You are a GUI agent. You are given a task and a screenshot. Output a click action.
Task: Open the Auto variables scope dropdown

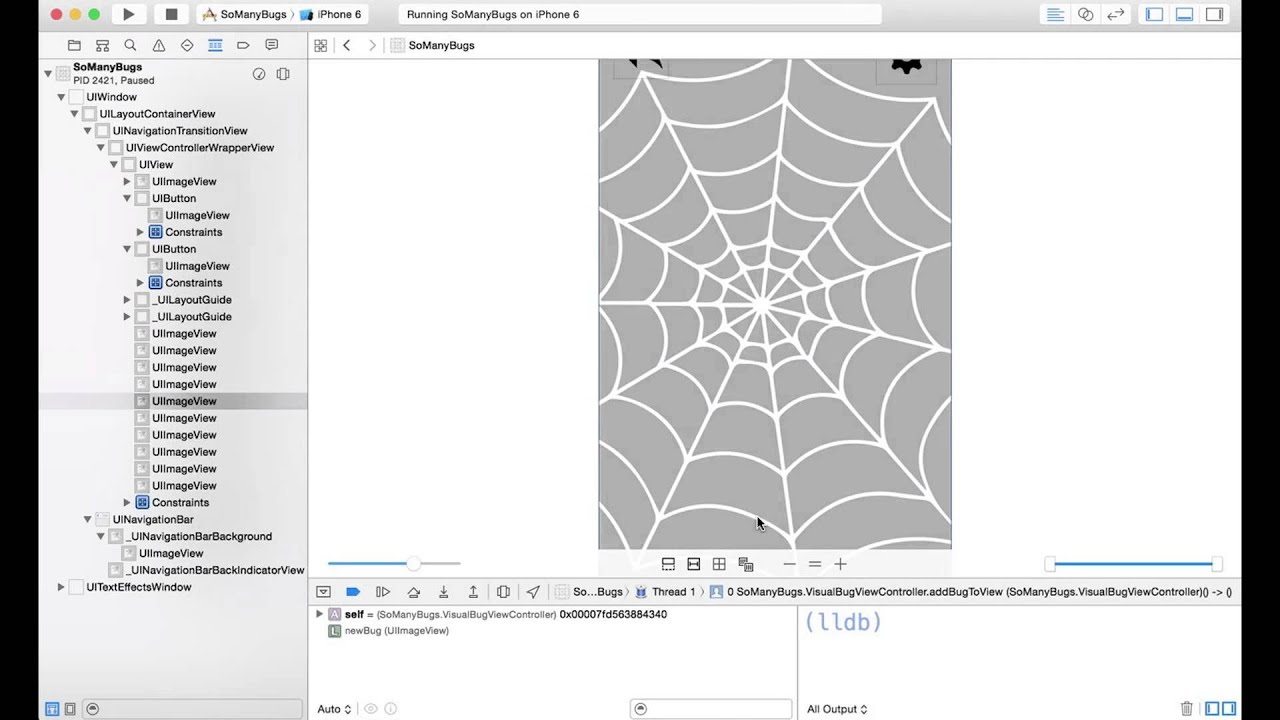coord(334,709)
